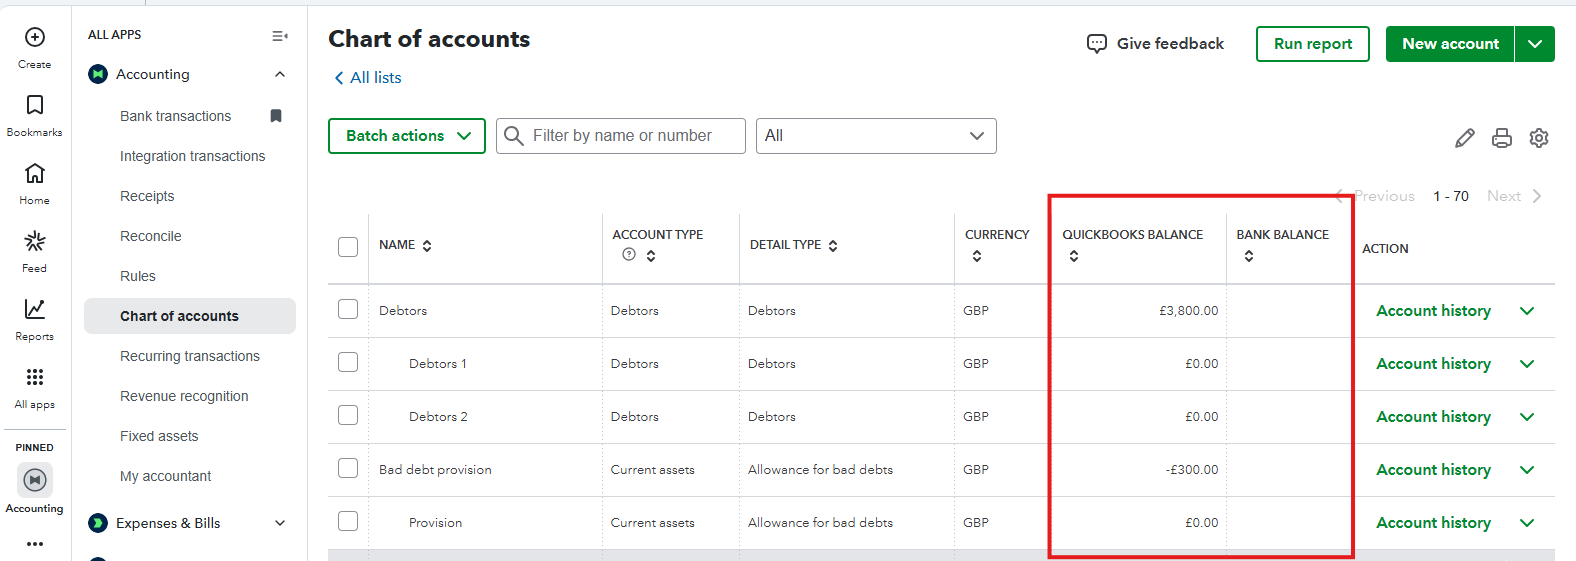The image size is (1576, 561).
Task: Go to Home icon
Action: click(35, 174)
